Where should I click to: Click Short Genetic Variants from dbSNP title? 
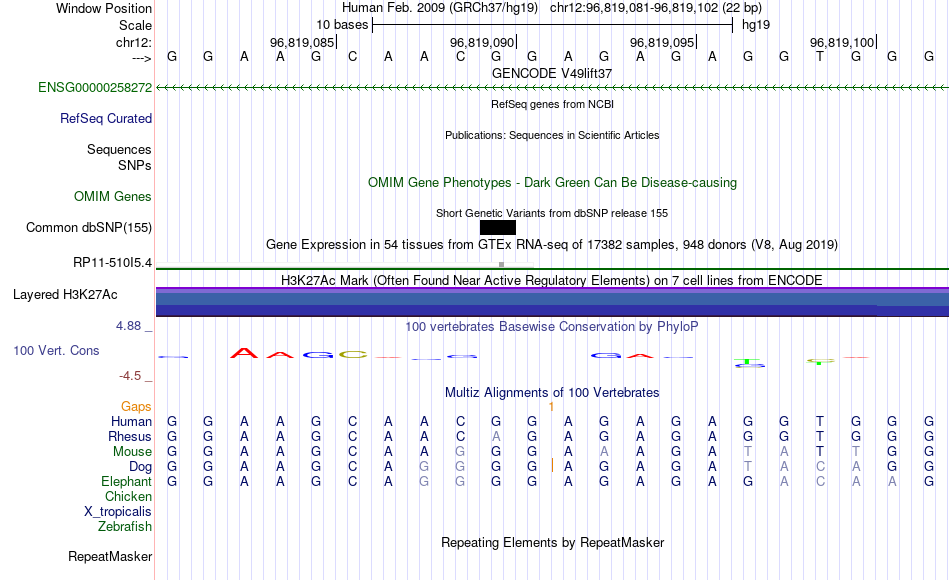coord(552,213)
